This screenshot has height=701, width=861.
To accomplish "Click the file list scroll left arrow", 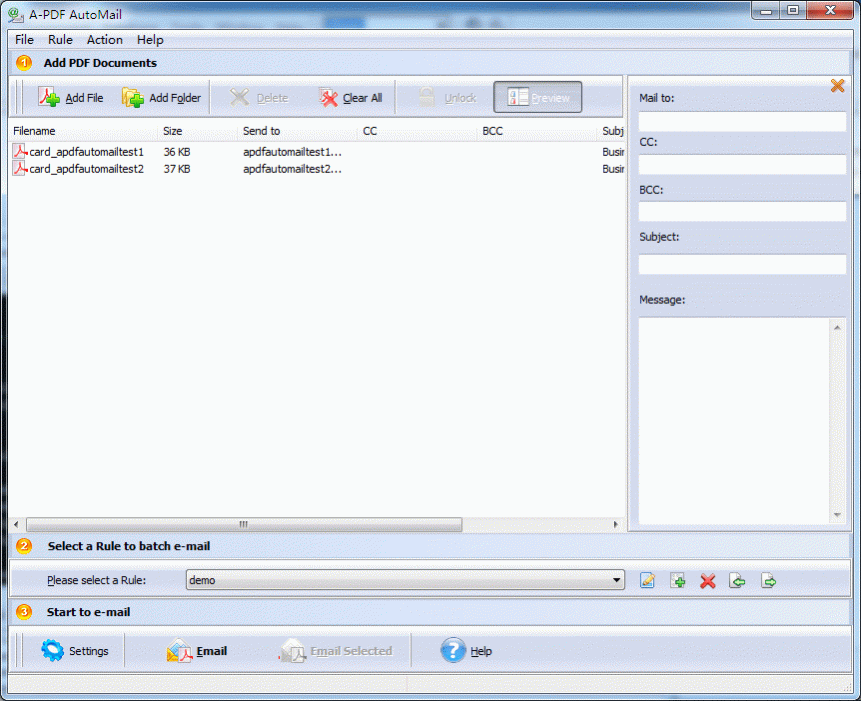I will pos(16,524).
